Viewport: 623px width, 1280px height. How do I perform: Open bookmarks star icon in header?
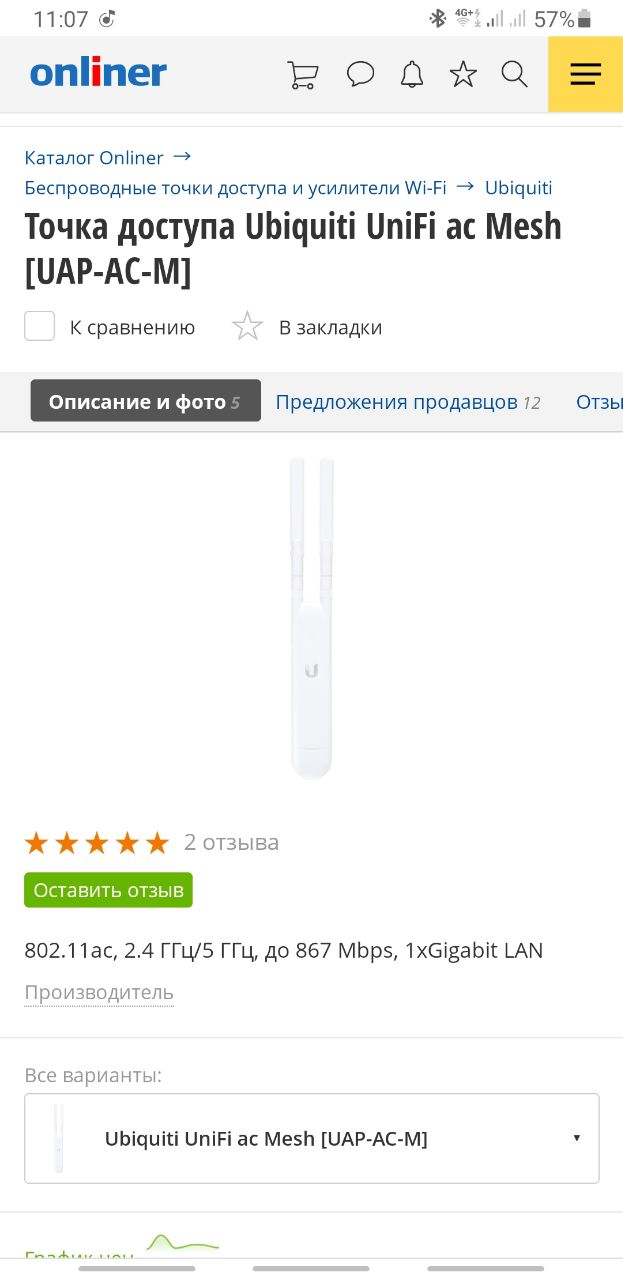coord(463,74)
